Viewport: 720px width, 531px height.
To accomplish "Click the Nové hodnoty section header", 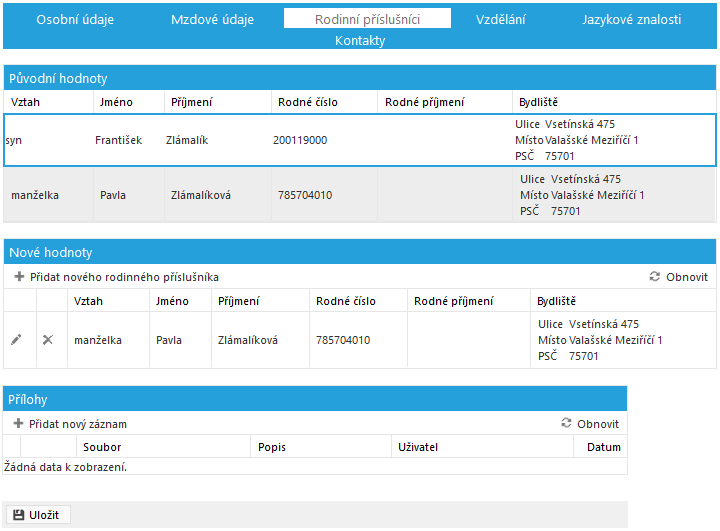I will point(360,252).
